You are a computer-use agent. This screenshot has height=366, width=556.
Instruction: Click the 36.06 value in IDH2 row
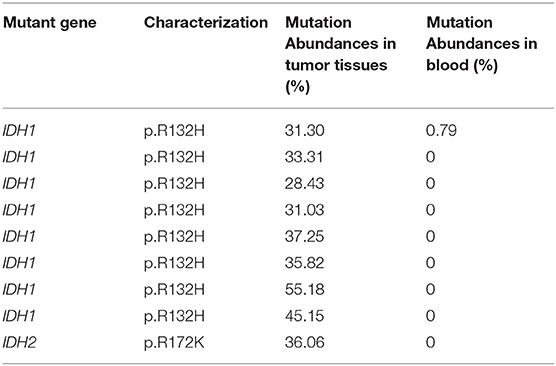pyautogui.click(x=304, y=342)
